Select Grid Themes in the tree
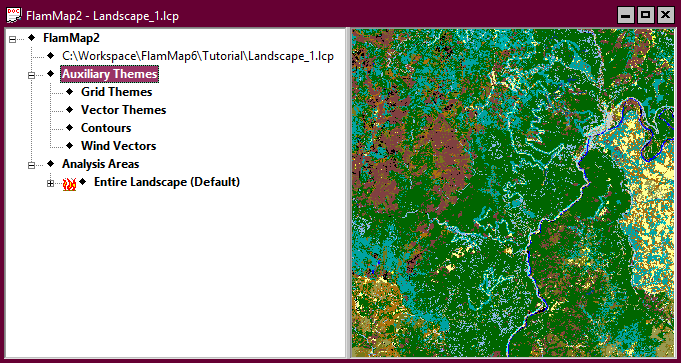Image resolution: width=681 pixels, height=363 pixels. click(x=116, y=92)
